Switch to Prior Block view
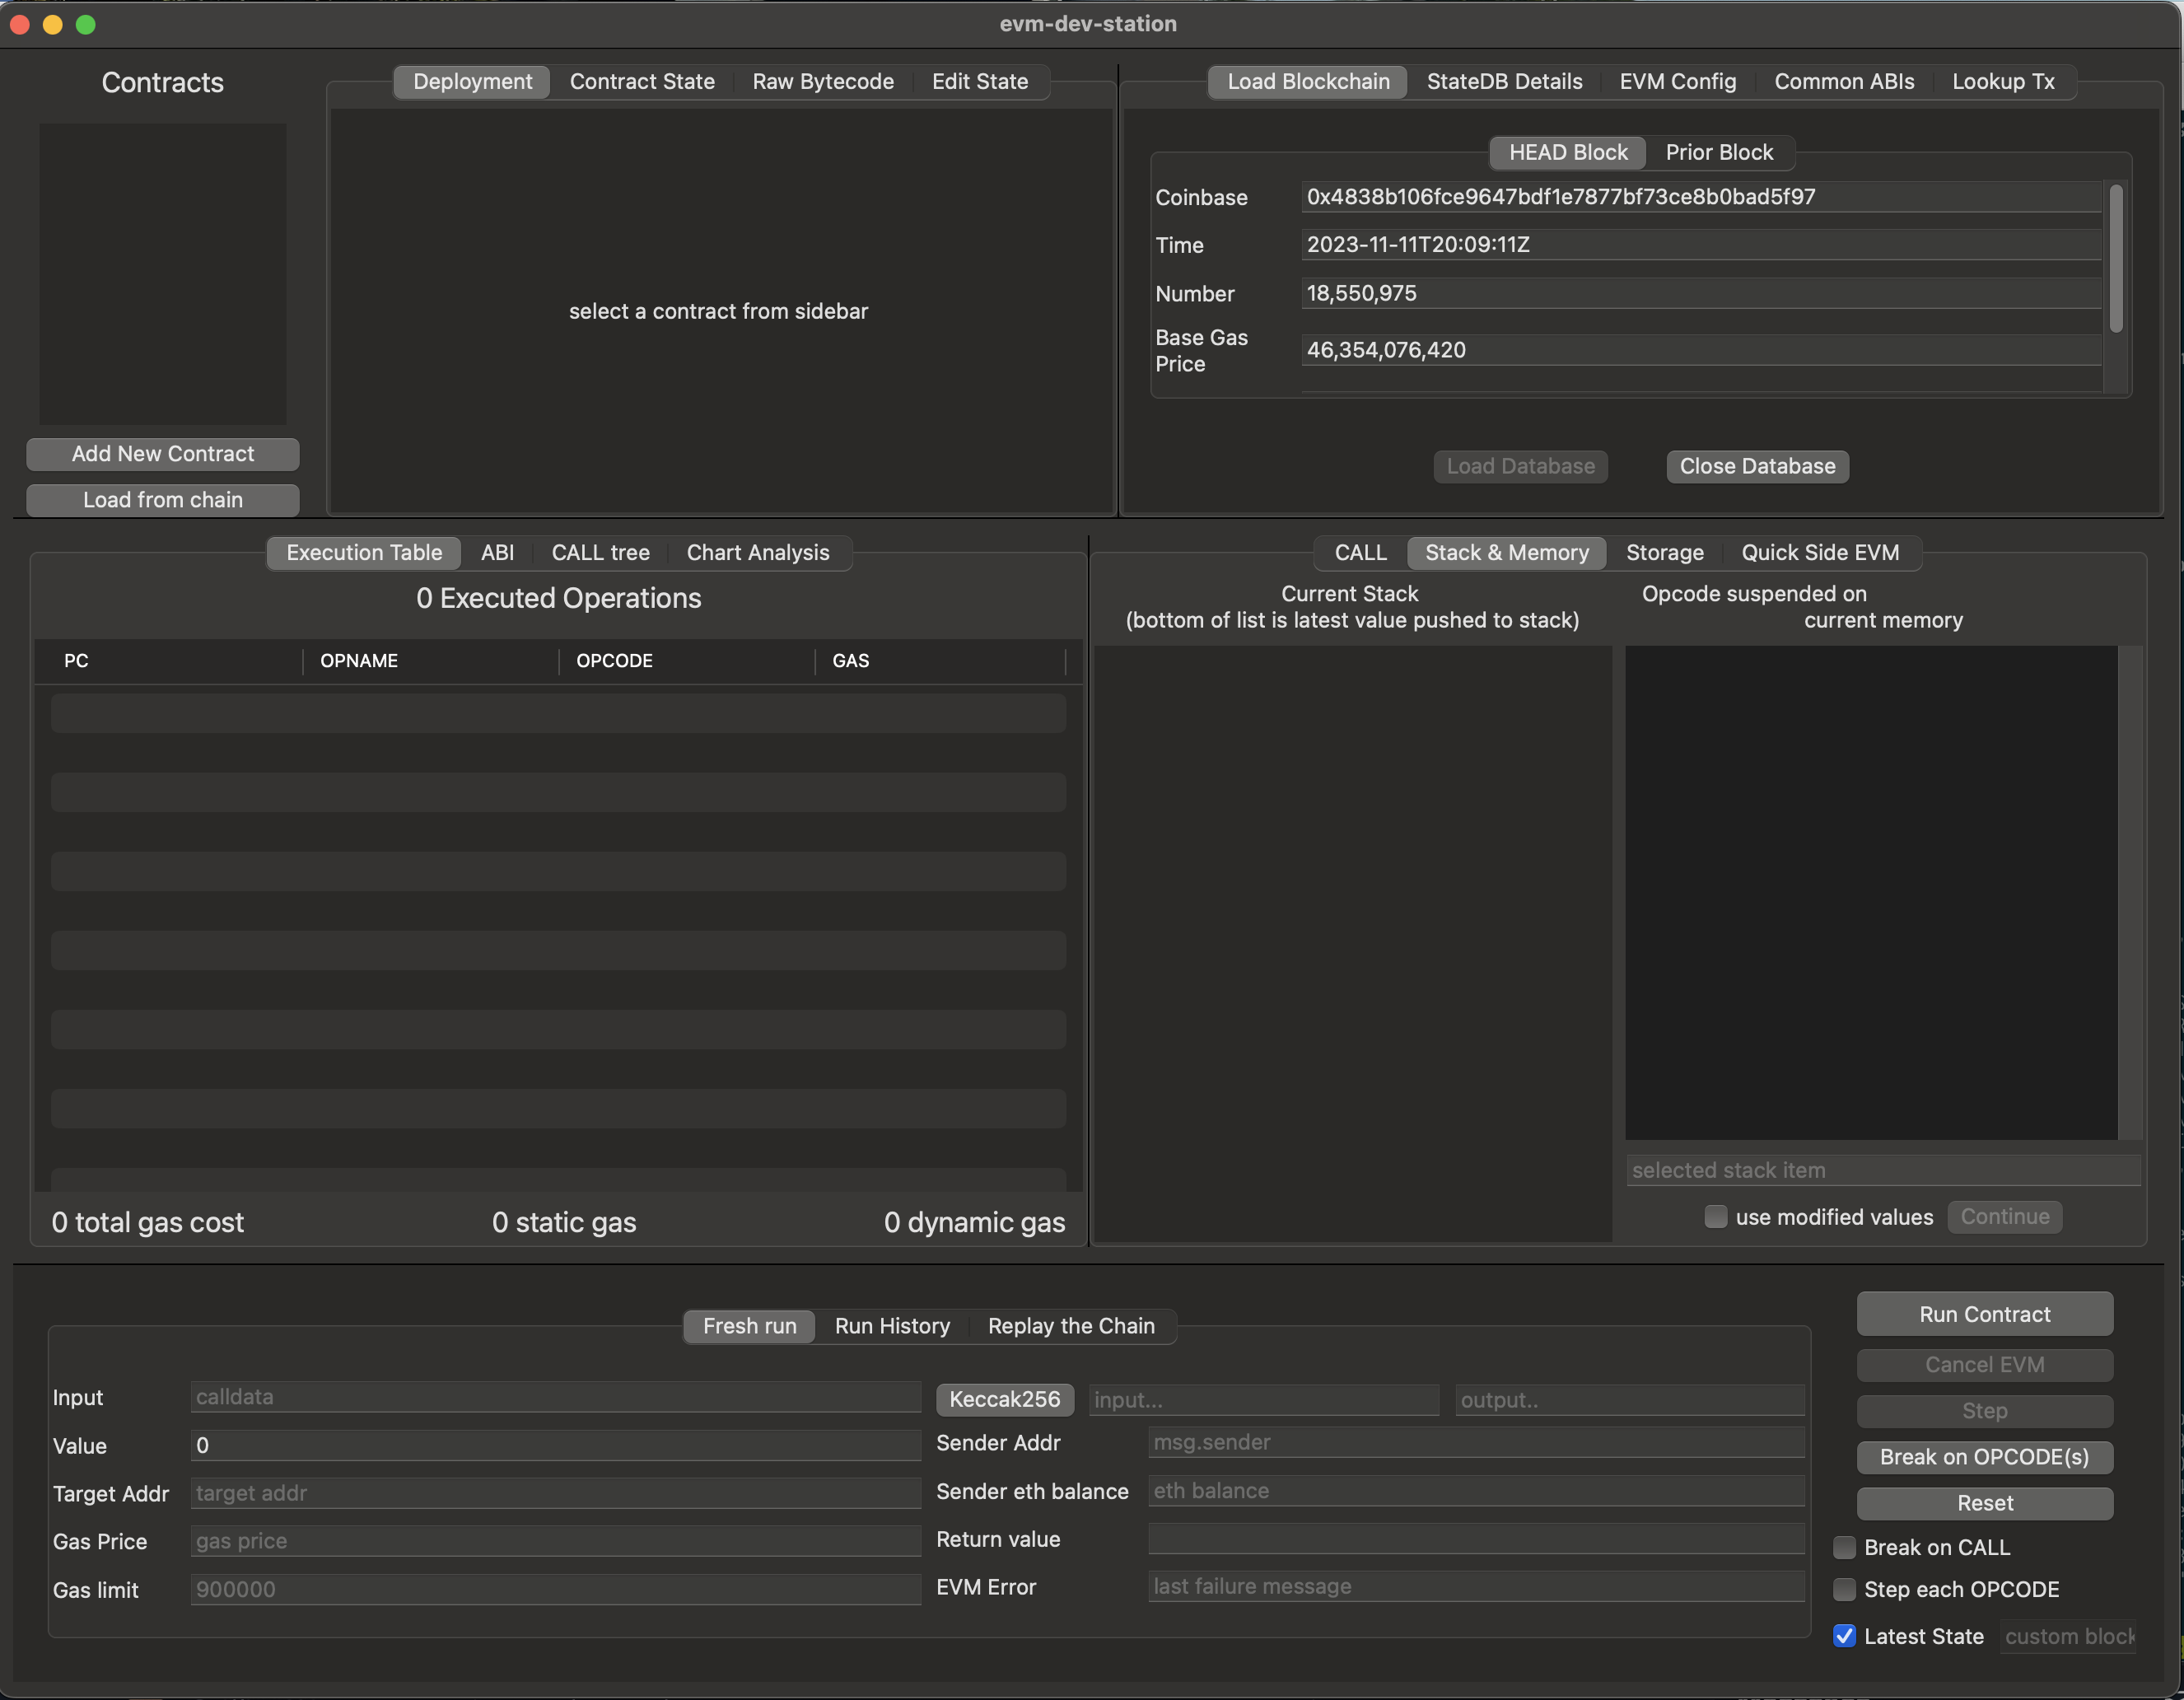The height and width of the screenshot is (1700, 2184). [x=1718, y=152]
